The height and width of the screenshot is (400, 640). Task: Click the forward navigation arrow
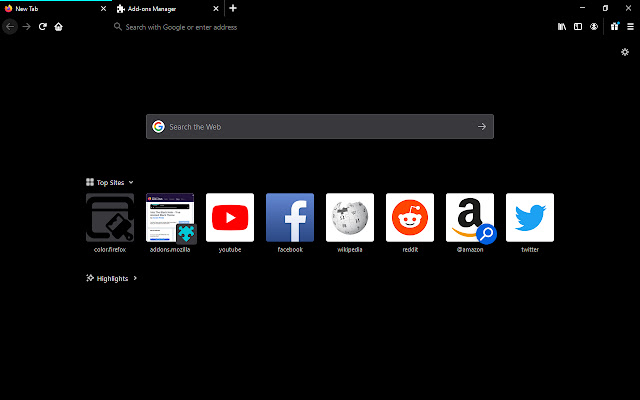tap(27, 27)
